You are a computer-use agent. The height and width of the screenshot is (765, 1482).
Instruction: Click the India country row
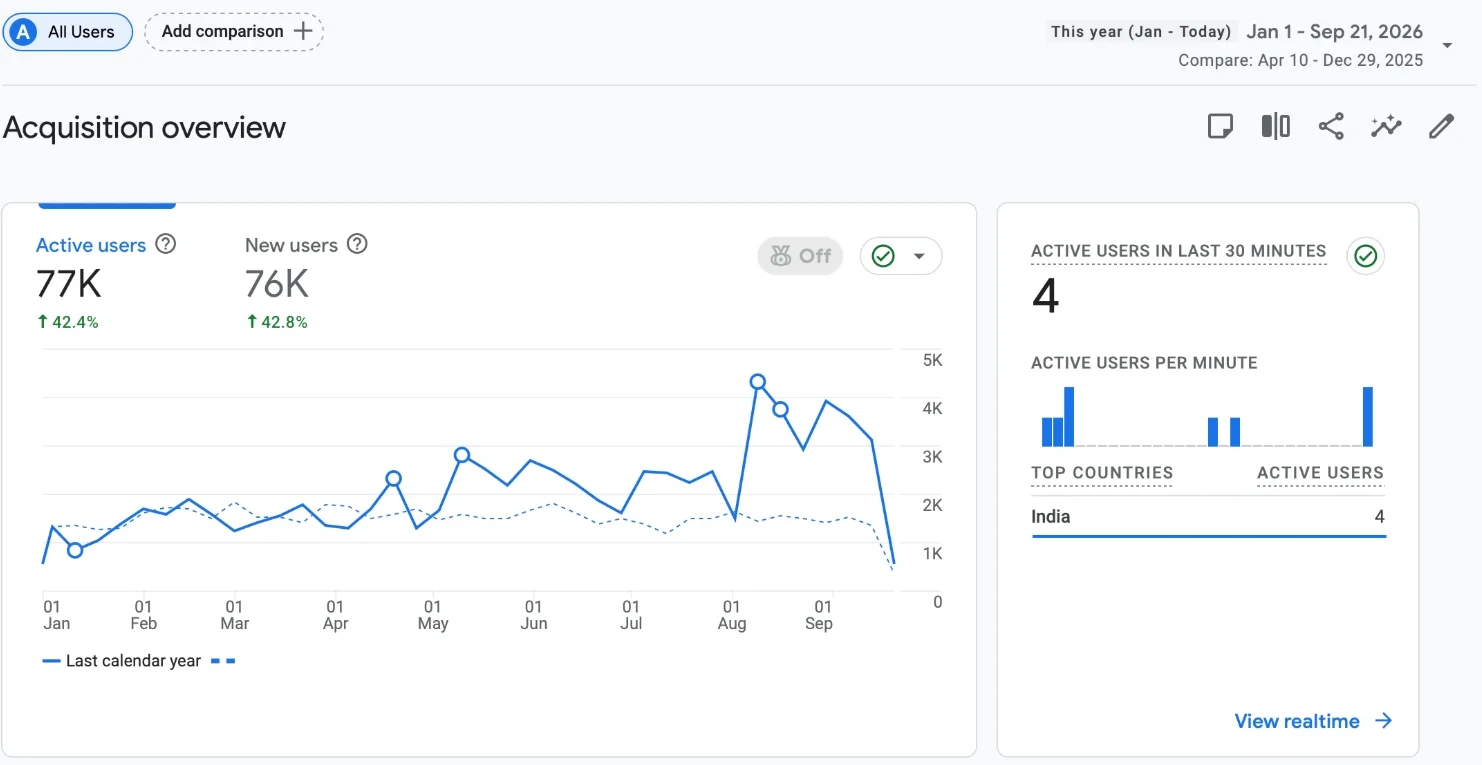1208,517
